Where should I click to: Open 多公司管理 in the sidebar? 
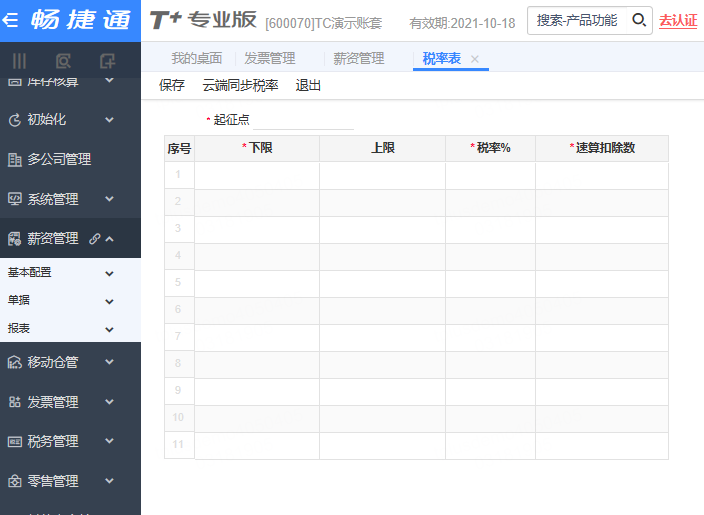click(59, 159)
